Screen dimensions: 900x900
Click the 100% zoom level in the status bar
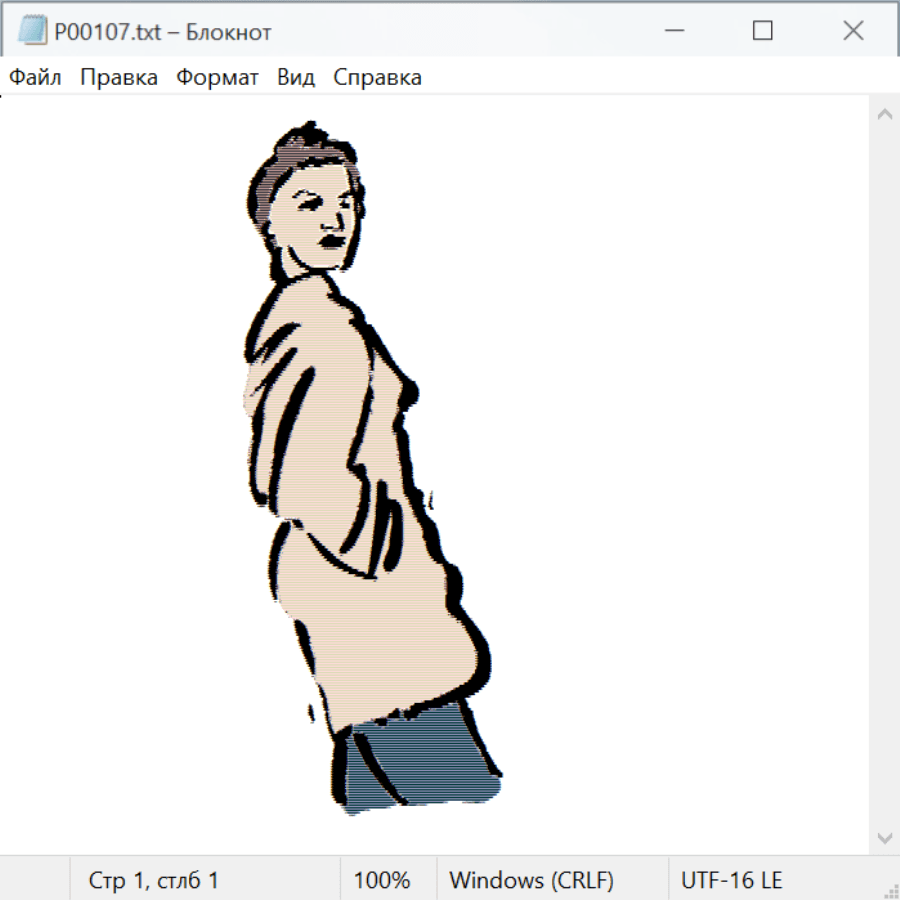(x=382, y=880)
